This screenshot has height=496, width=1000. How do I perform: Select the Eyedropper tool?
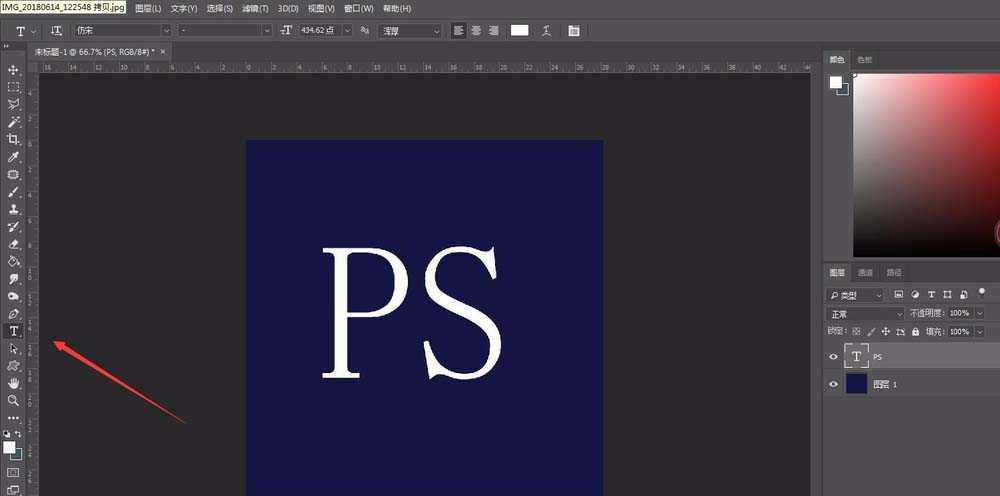pyautogui.click(x=14, y=157)
